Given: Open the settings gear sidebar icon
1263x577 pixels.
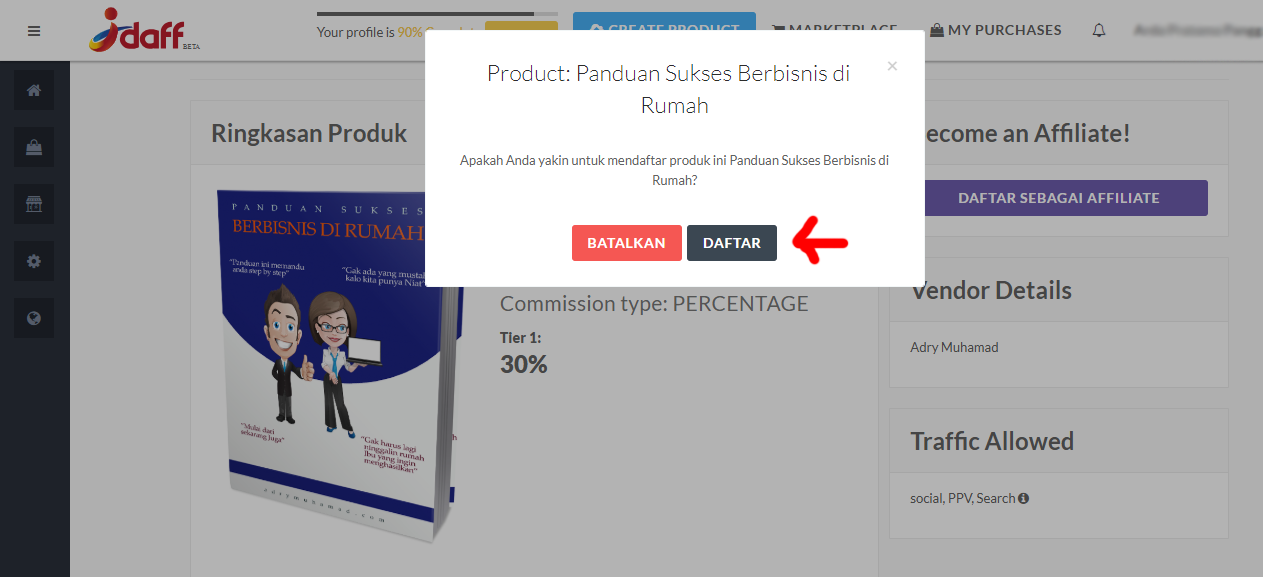Looking at the screenshot, I should [x=34, y=261].
